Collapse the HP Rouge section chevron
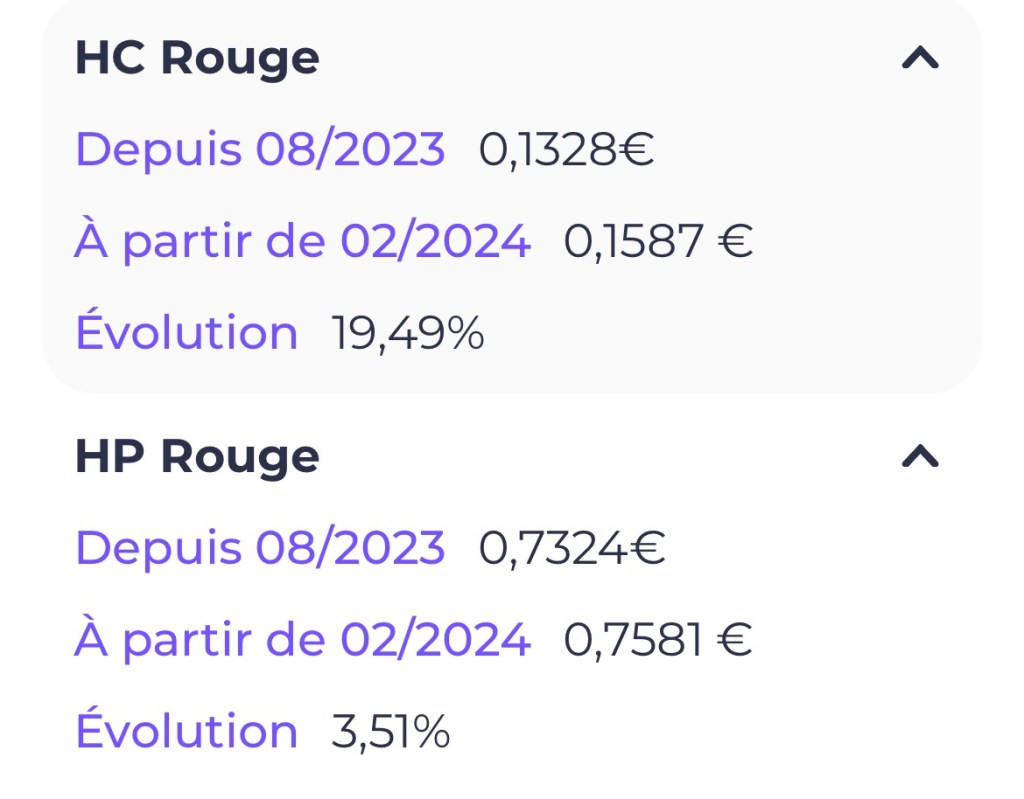This screenshot has width=1024, height=799. coord(920,457)
